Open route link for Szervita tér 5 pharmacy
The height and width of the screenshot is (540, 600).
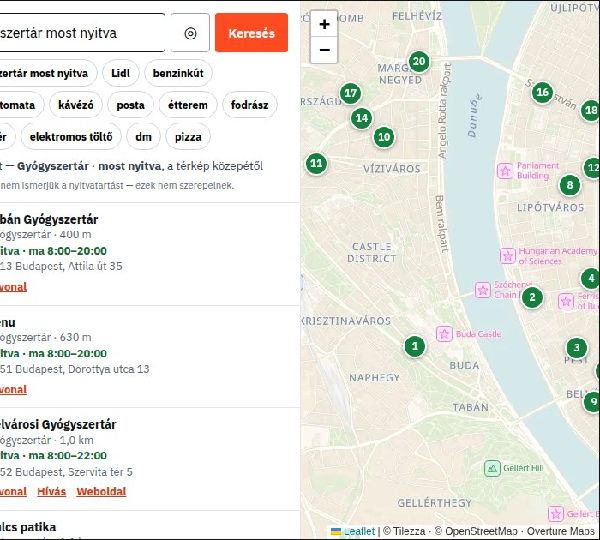pyautogui.click(x=13, y=492)
